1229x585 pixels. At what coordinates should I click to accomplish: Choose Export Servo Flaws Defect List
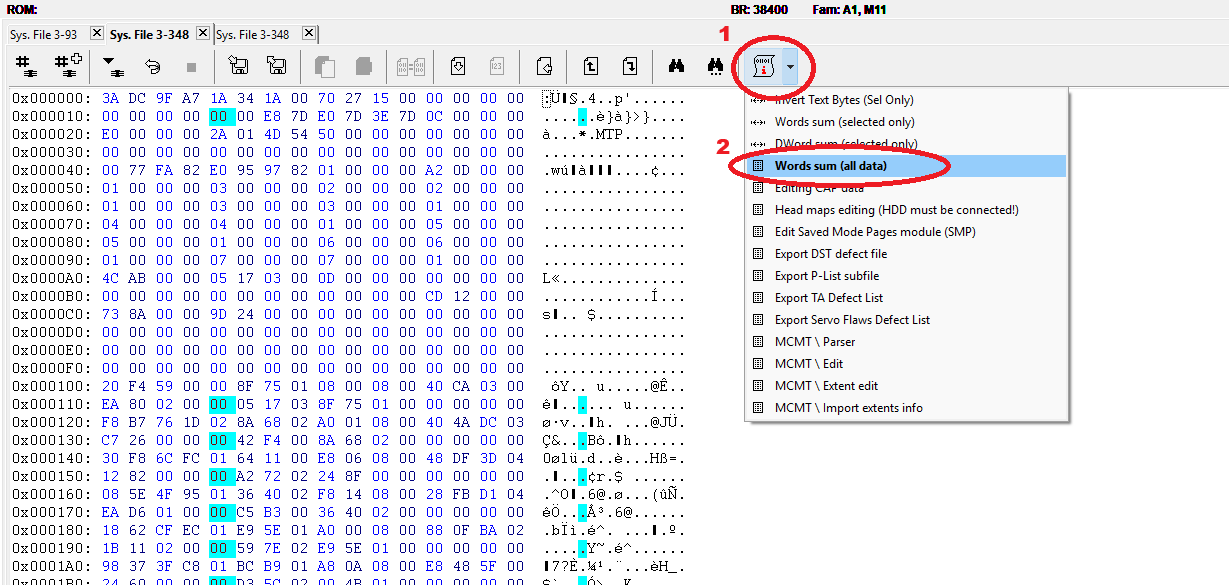[852, 320]
